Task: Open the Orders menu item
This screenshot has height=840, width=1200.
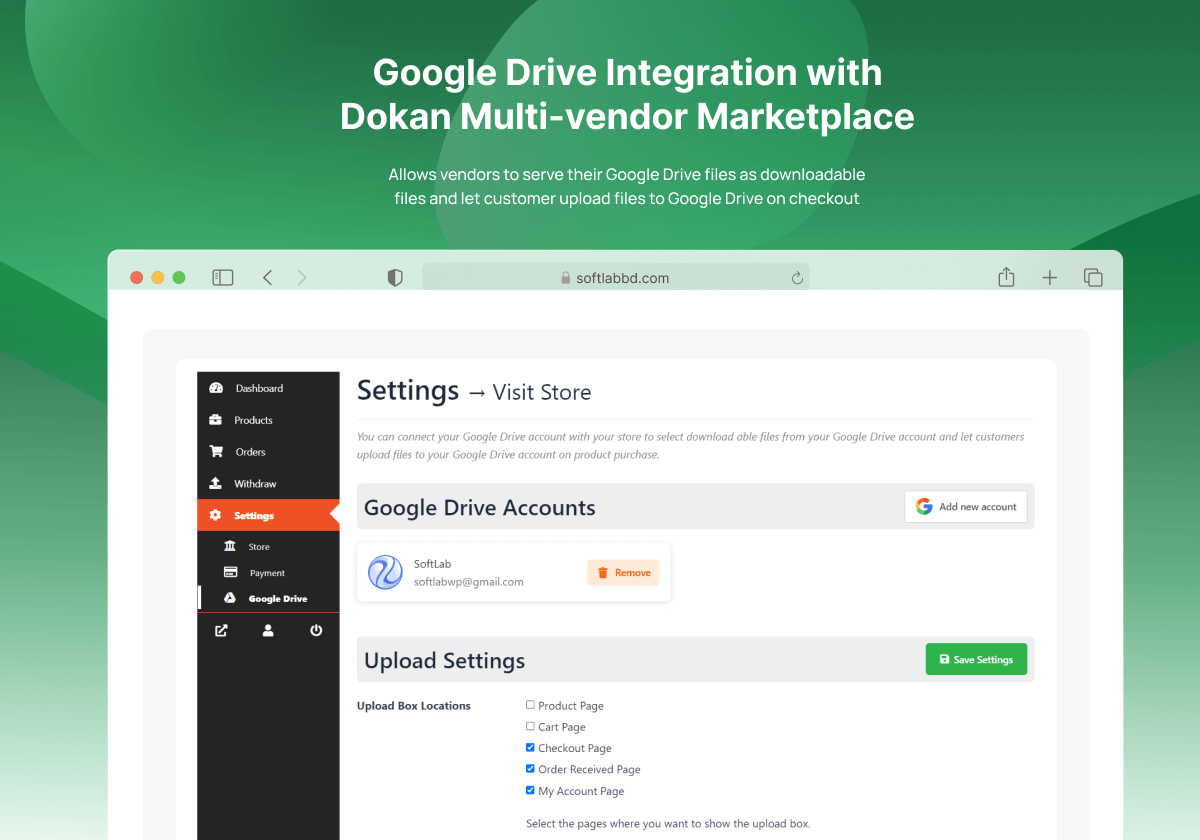Action: [268, 452]
